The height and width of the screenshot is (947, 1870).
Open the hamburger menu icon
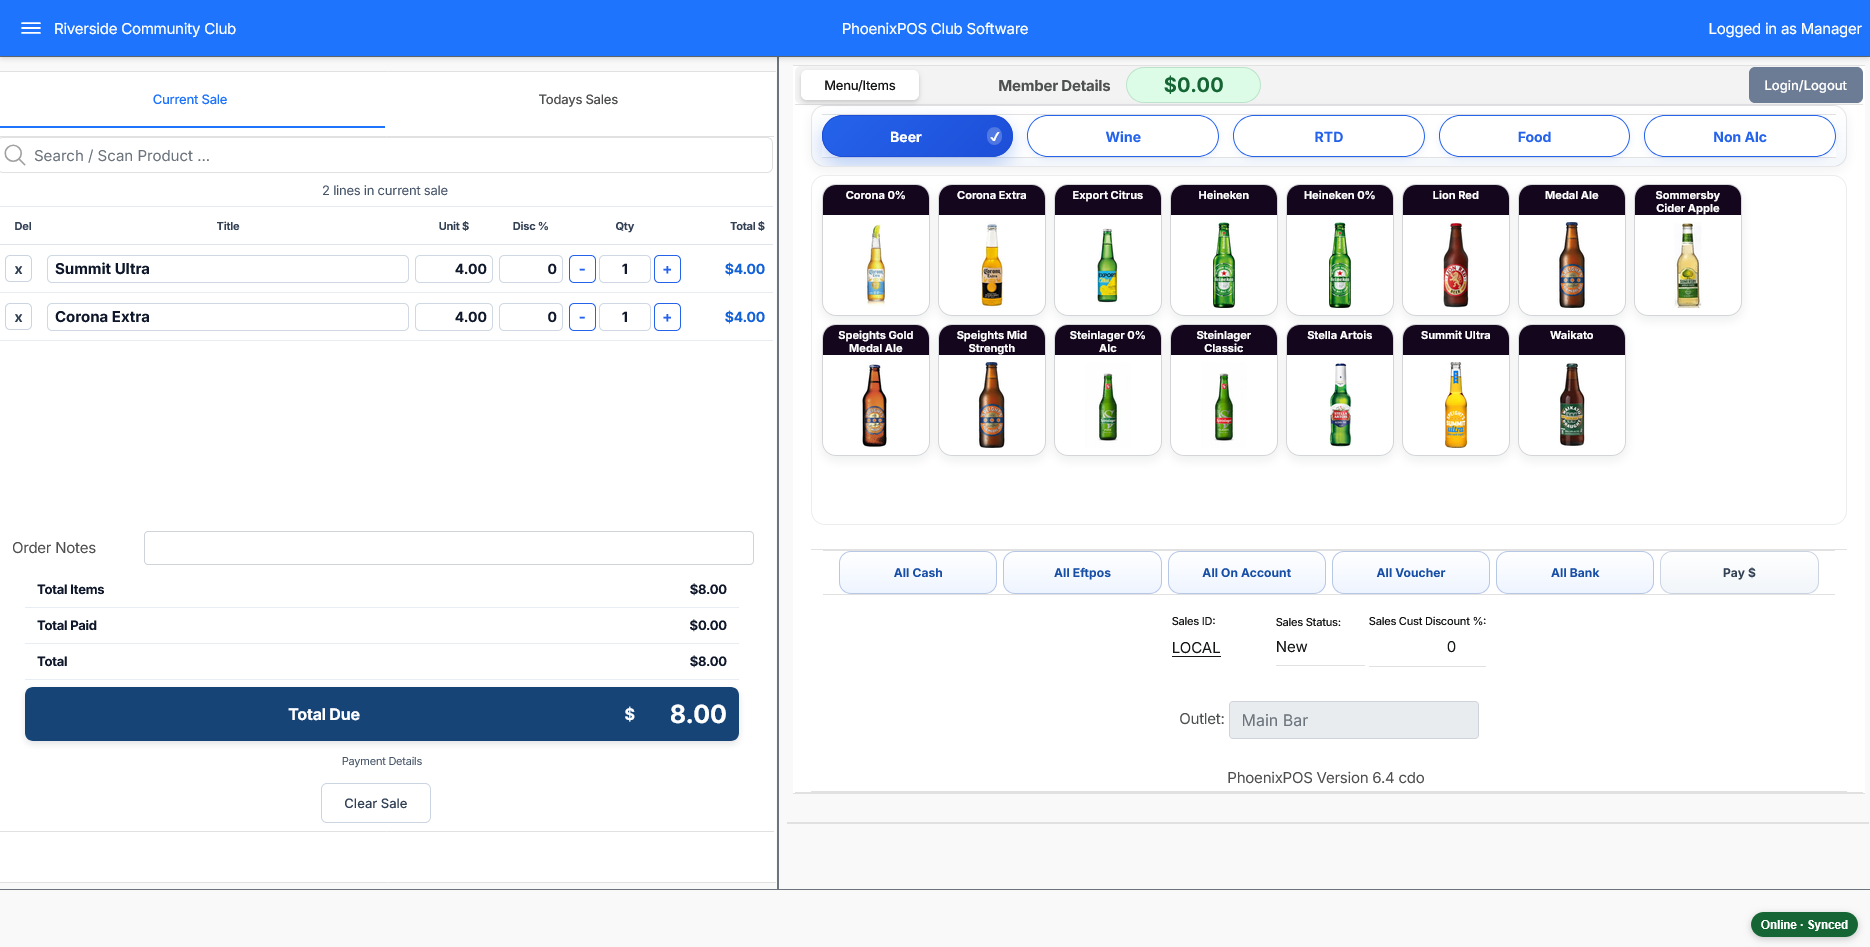pos(31,28)
